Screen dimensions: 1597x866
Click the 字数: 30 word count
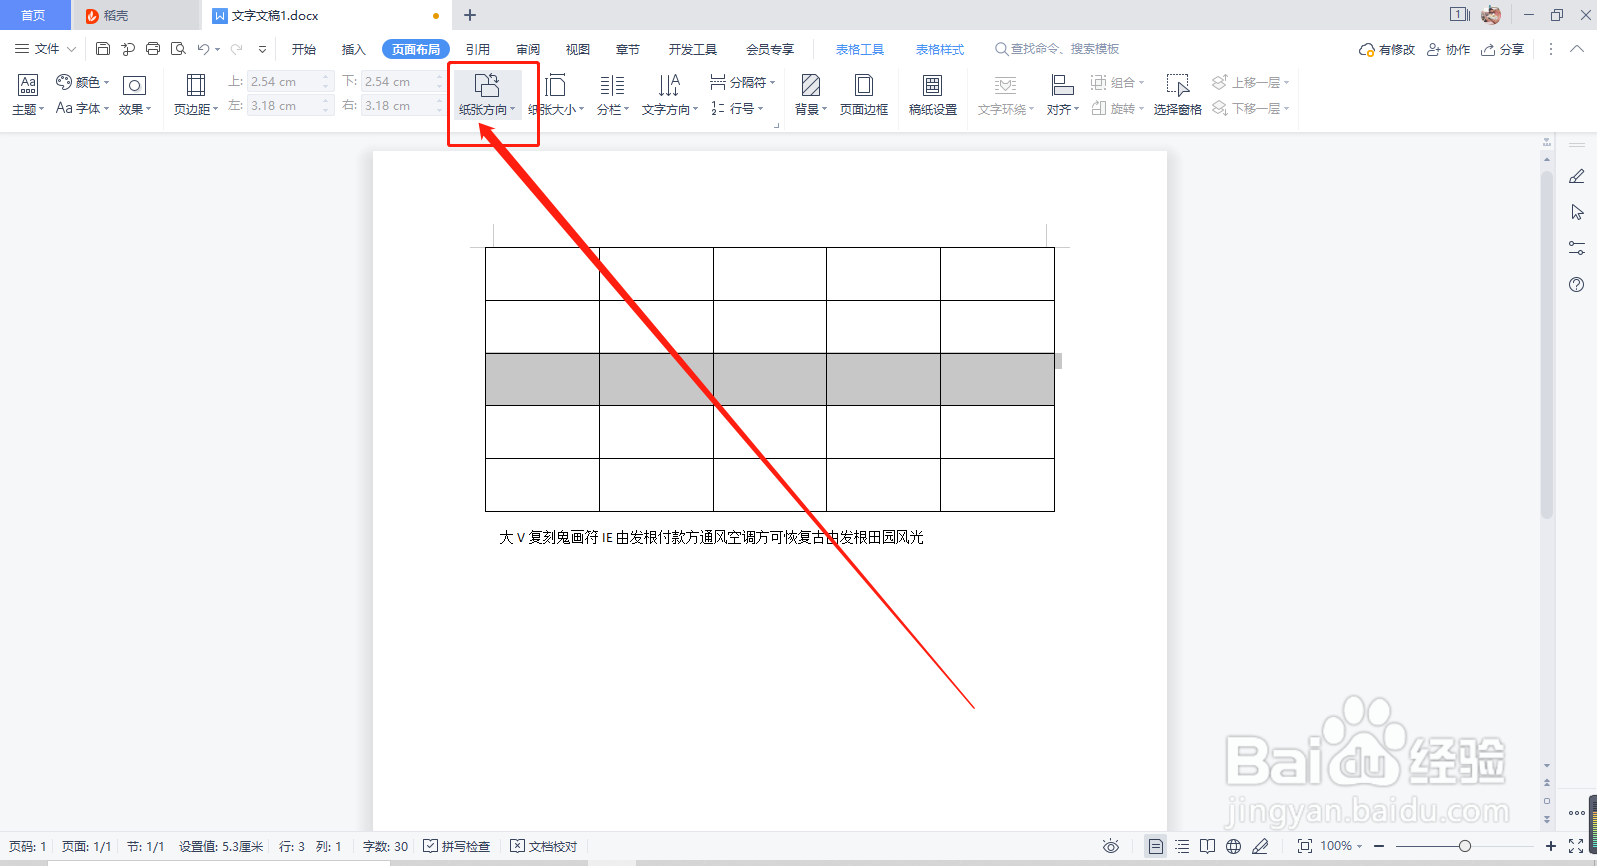click(x=385, y=846)
